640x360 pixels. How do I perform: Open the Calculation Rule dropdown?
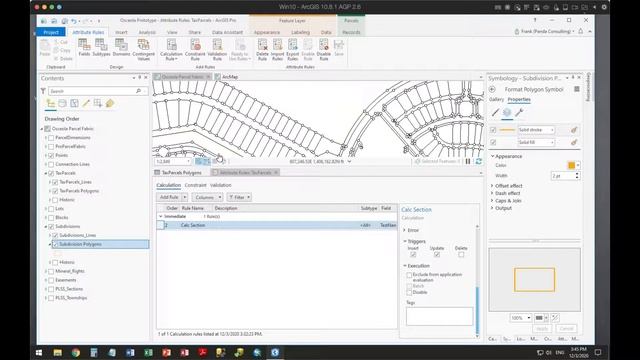(x=171, y=50)
